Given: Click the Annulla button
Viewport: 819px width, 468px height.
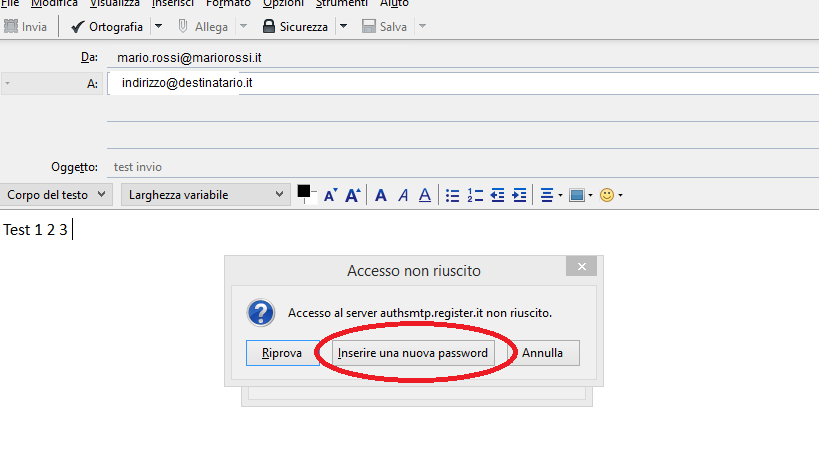Looking at the screenshot, I should (543, 353).
